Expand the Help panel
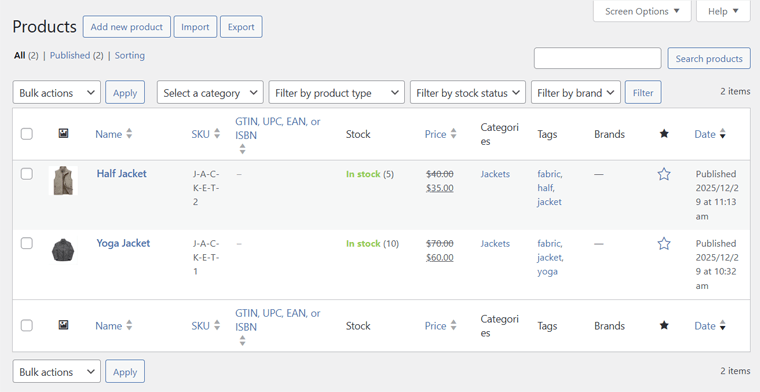Screen dimensions: 760x392 click(723, 11)
